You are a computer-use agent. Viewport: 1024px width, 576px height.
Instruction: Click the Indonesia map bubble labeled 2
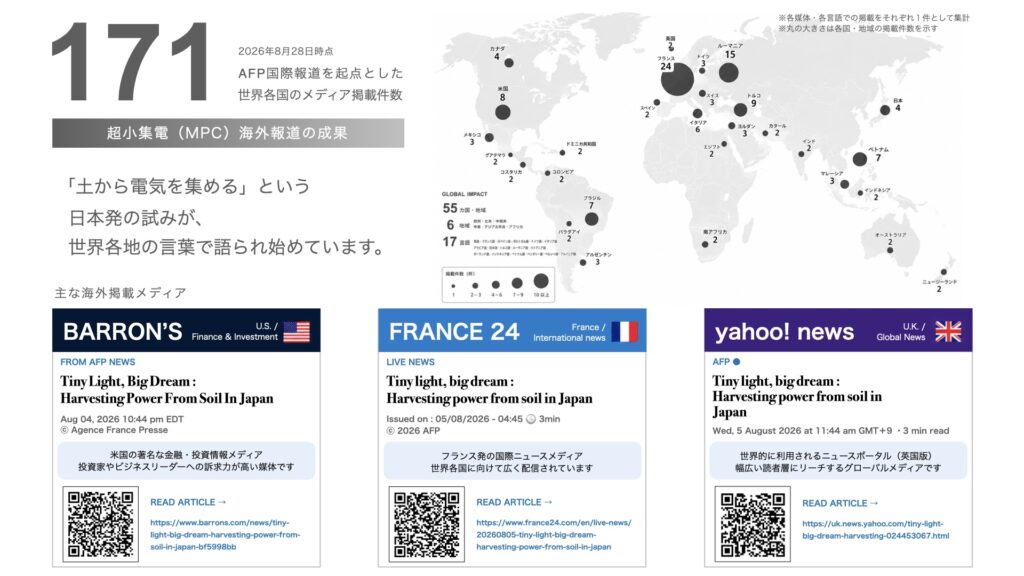tap(860, 193)
